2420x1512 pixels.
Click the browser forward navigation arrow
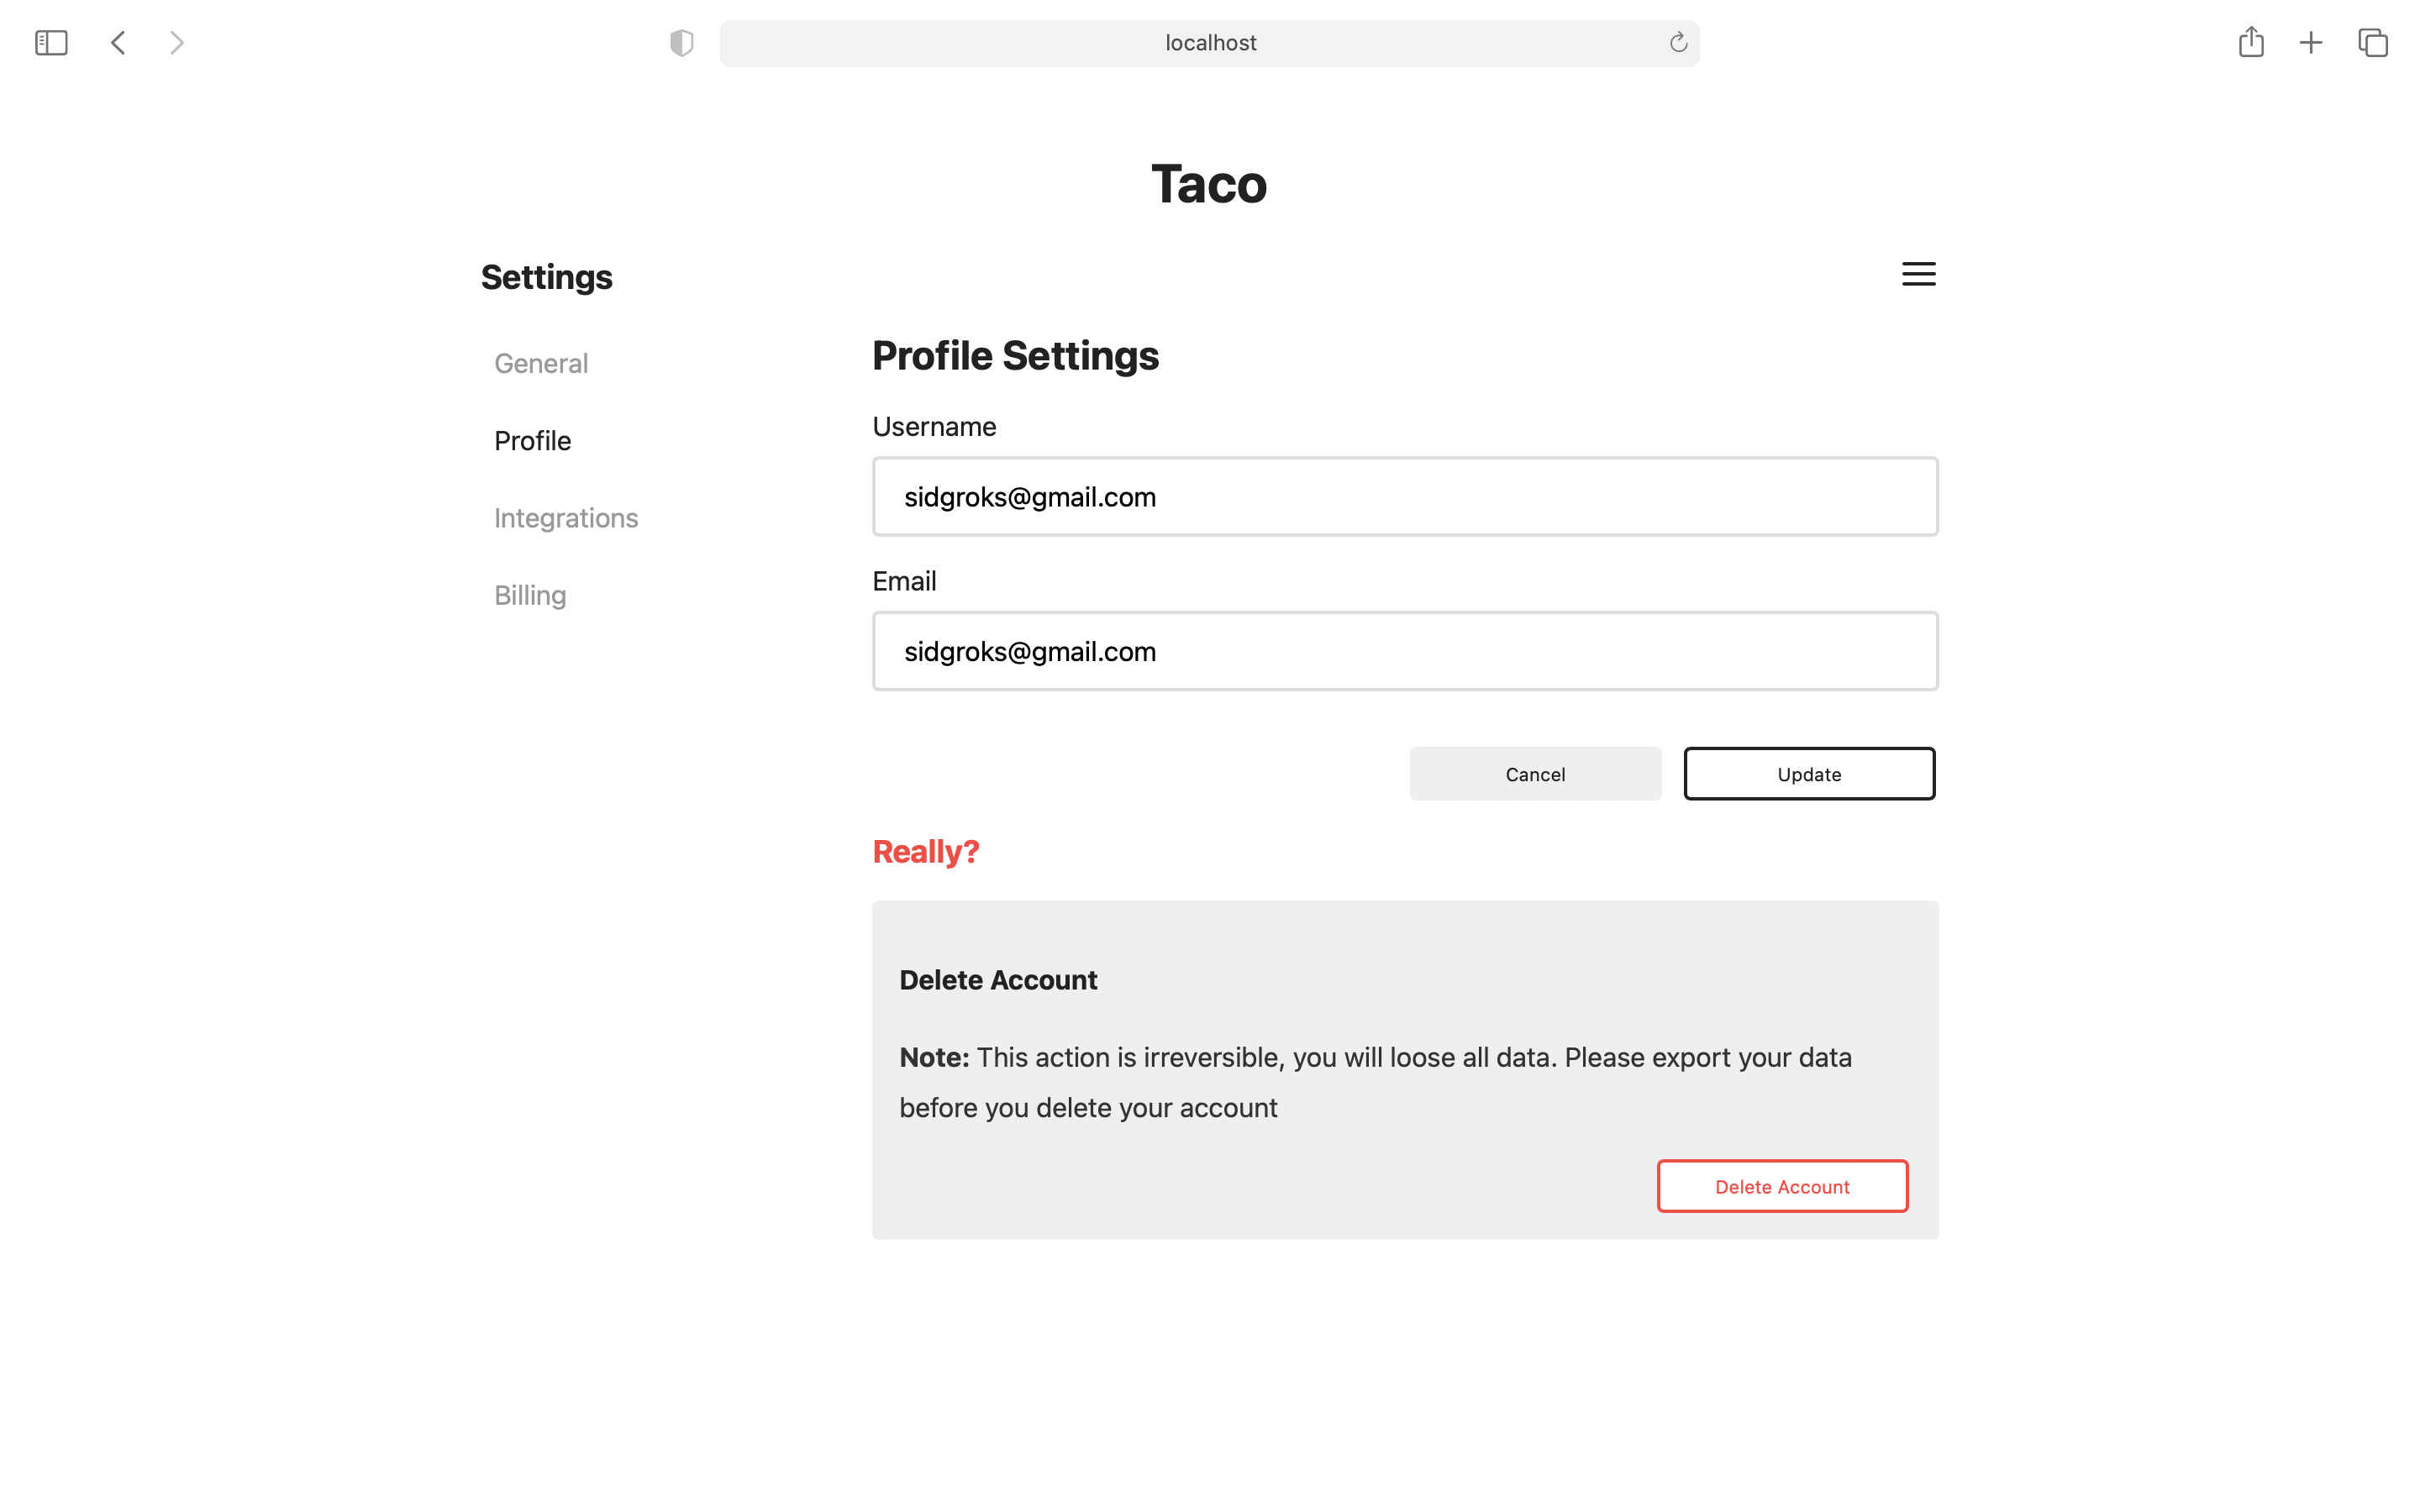(176, 42)
